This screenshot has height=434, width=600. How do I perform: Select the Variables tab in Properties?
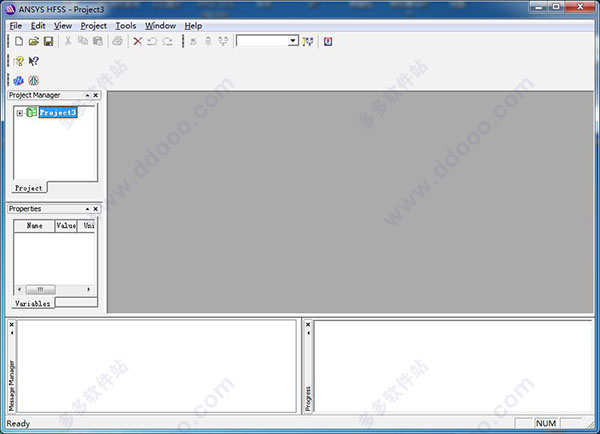(33, 303)
